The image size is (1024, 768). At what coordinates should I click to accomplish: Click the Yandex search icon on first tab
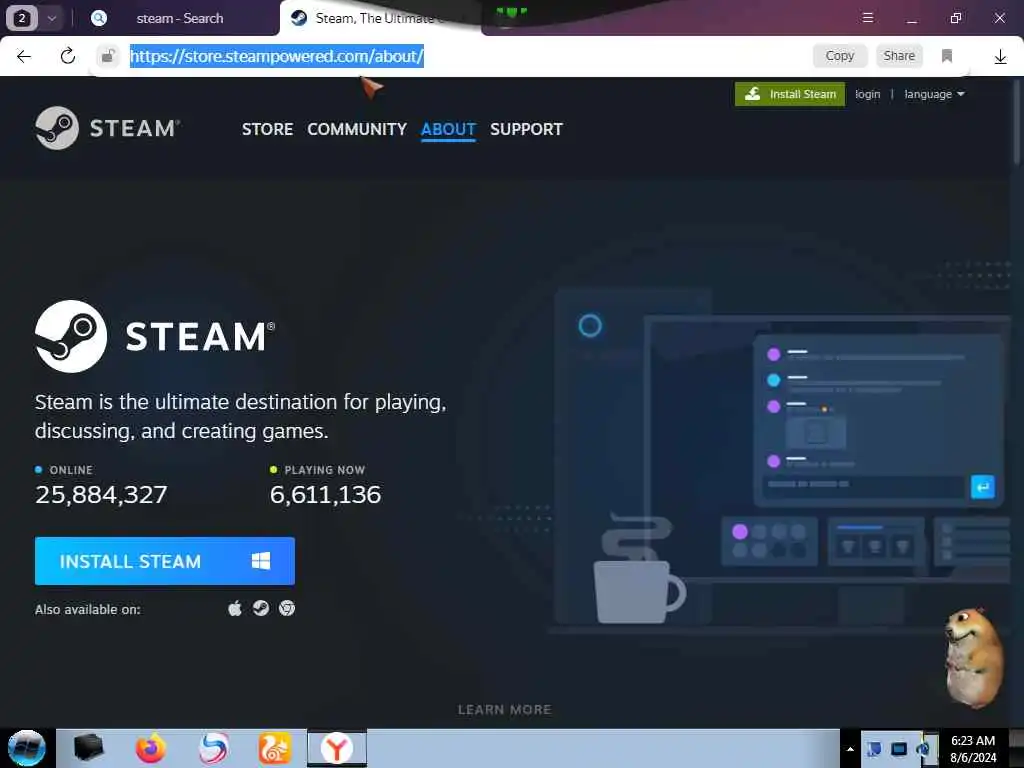point(99,18)
